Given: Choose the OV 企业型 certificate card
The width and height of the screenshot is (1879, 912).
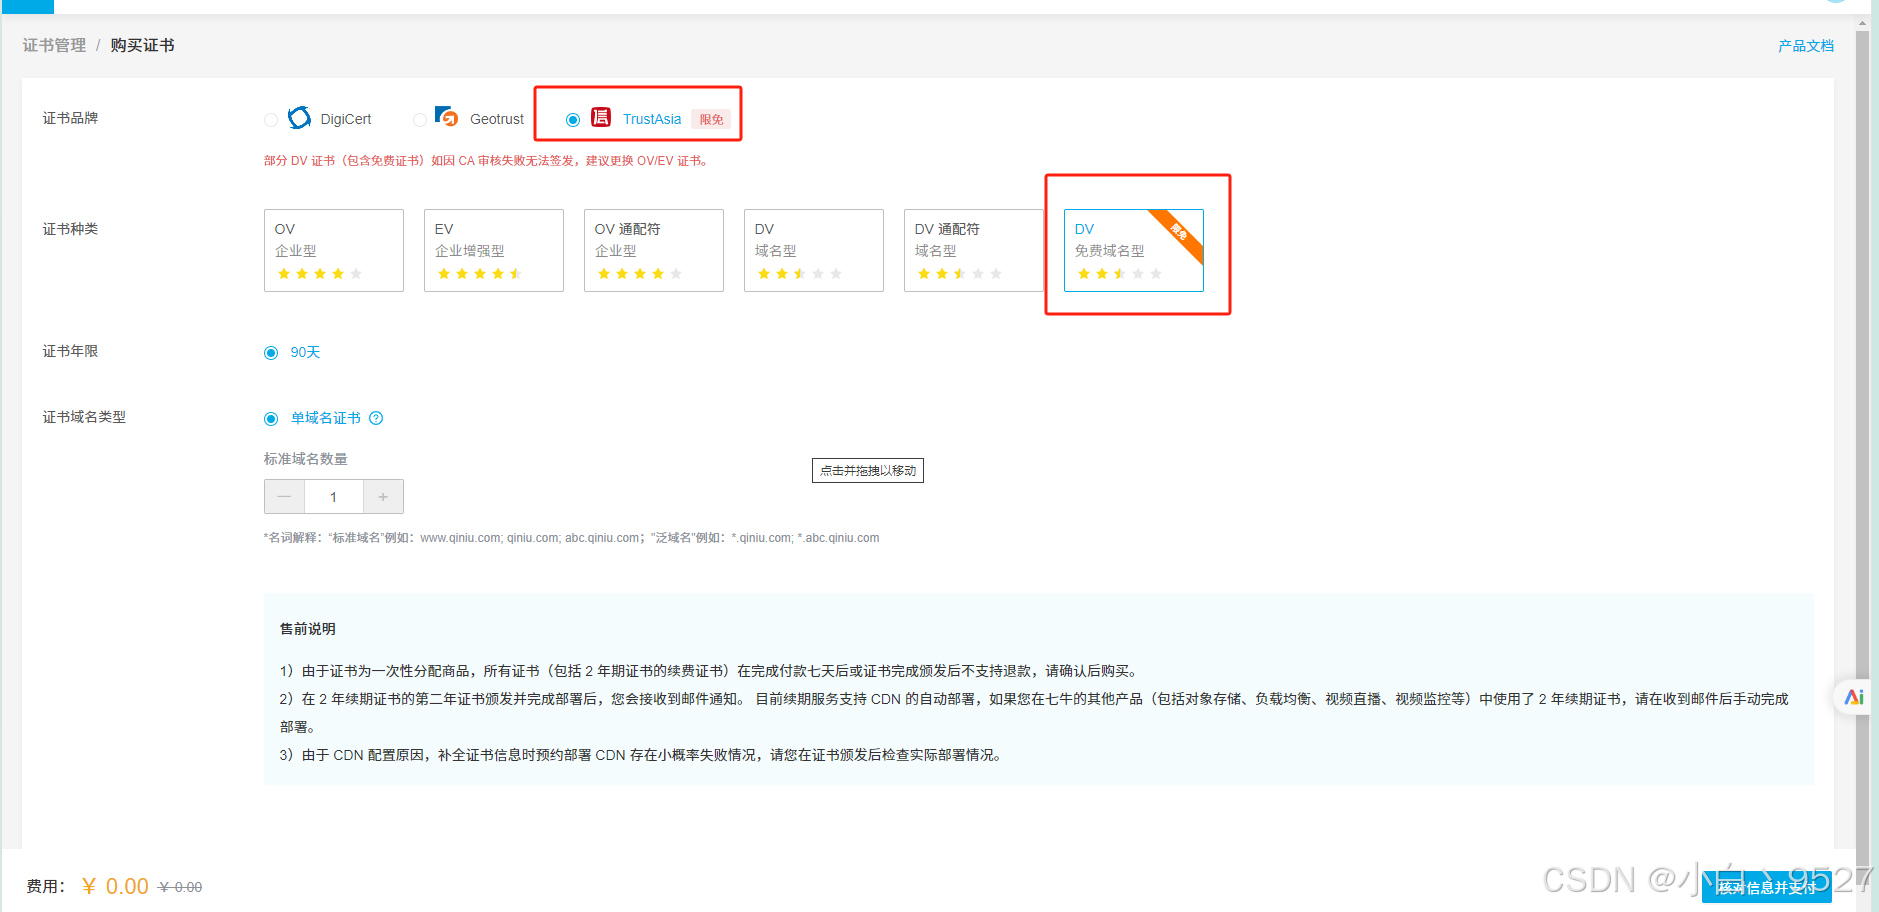Looking at the screenshot, I should 334,250.
